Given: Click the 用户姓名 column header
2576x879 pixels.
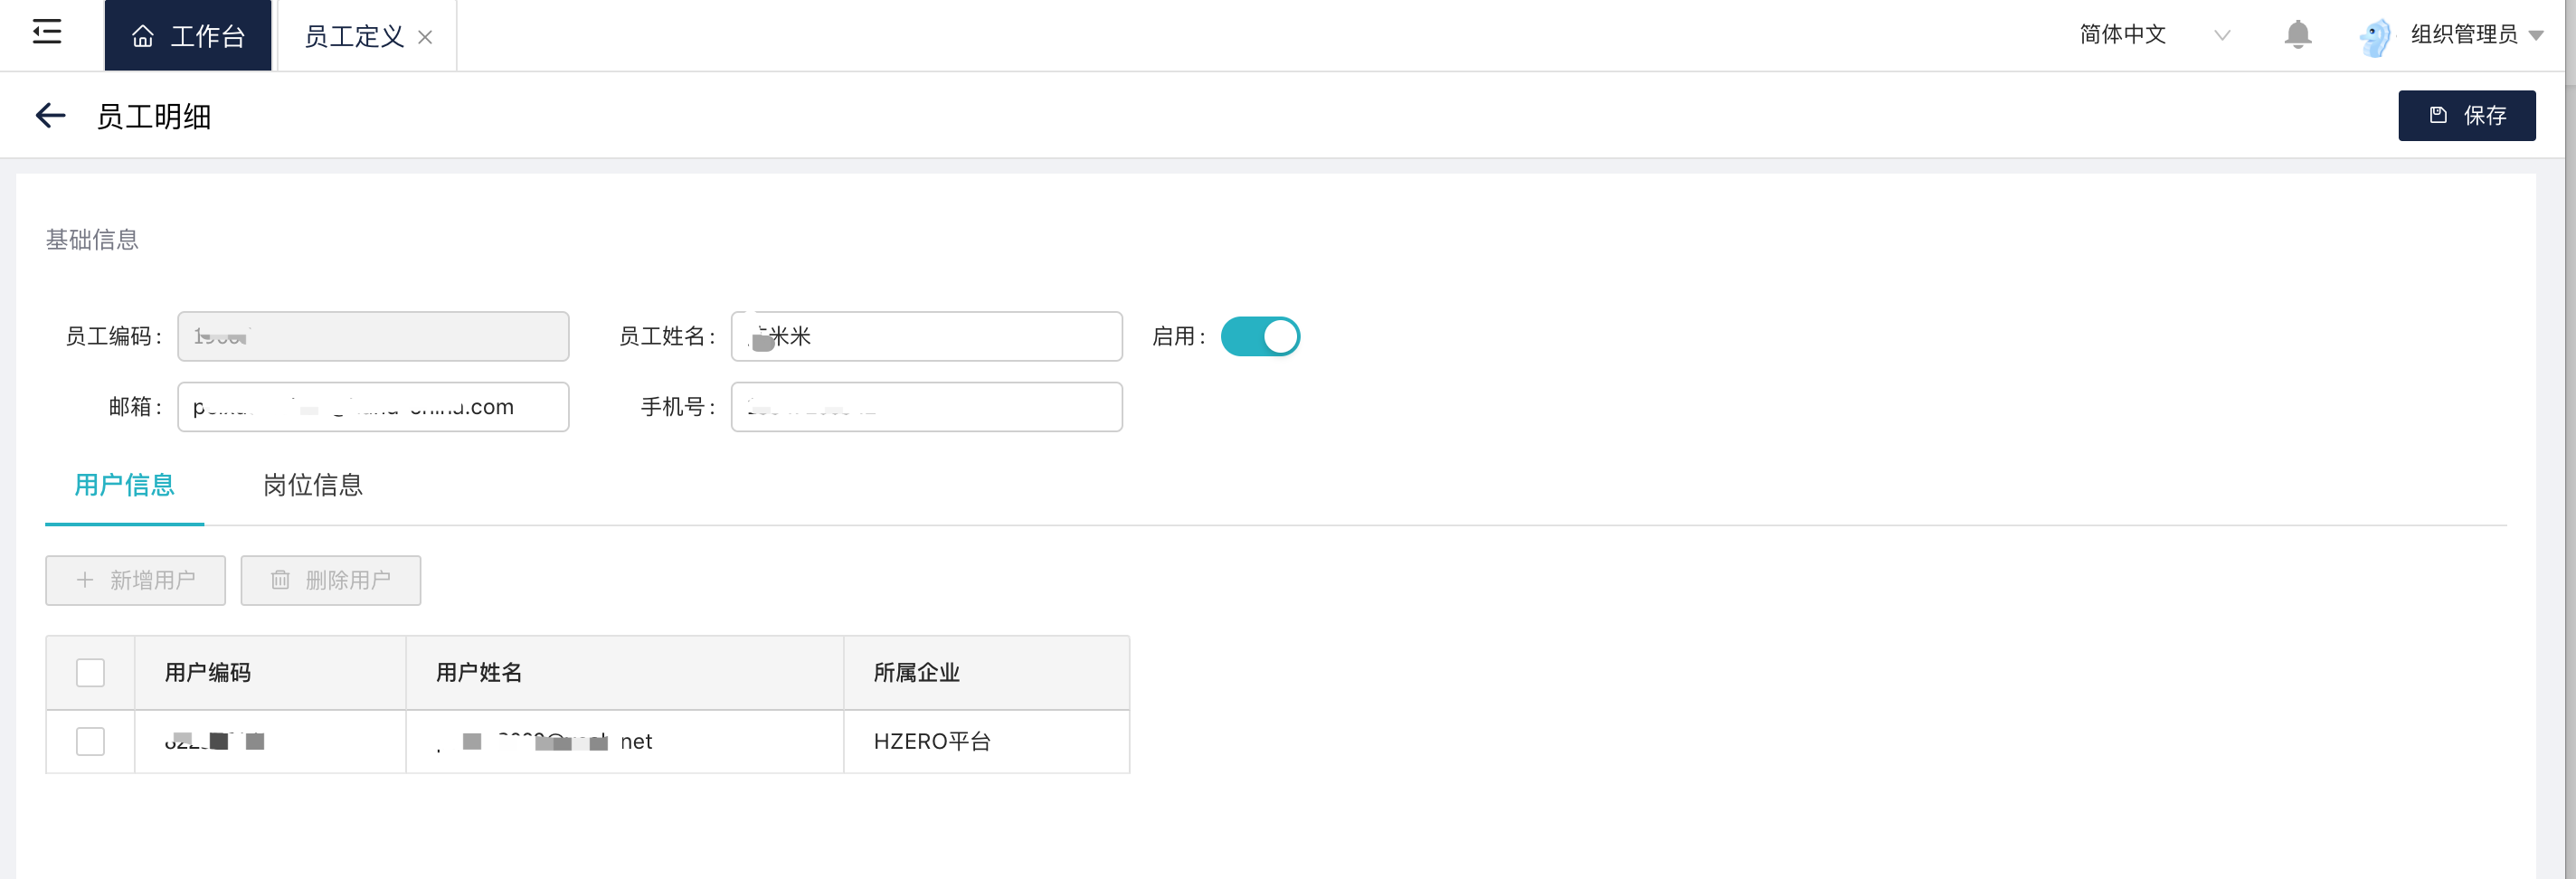Looking at the screenshot, I should pyautogui.click(x=625, y=673).
